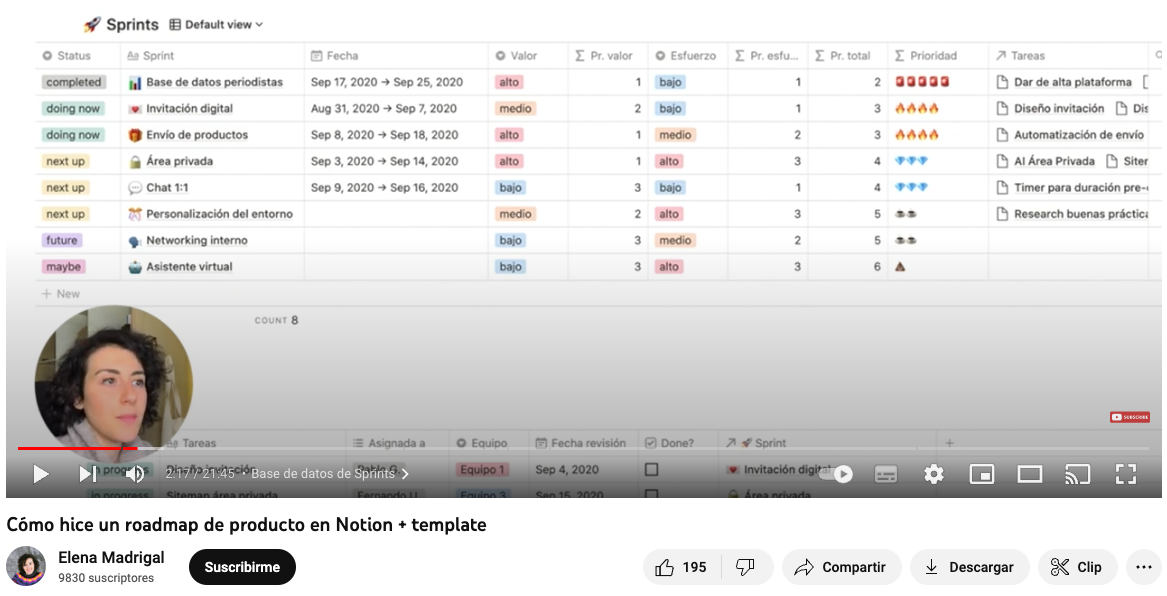1167x596 pixels.
Task: Open 'Personalización del entorno' sprint
Action: 219,214
